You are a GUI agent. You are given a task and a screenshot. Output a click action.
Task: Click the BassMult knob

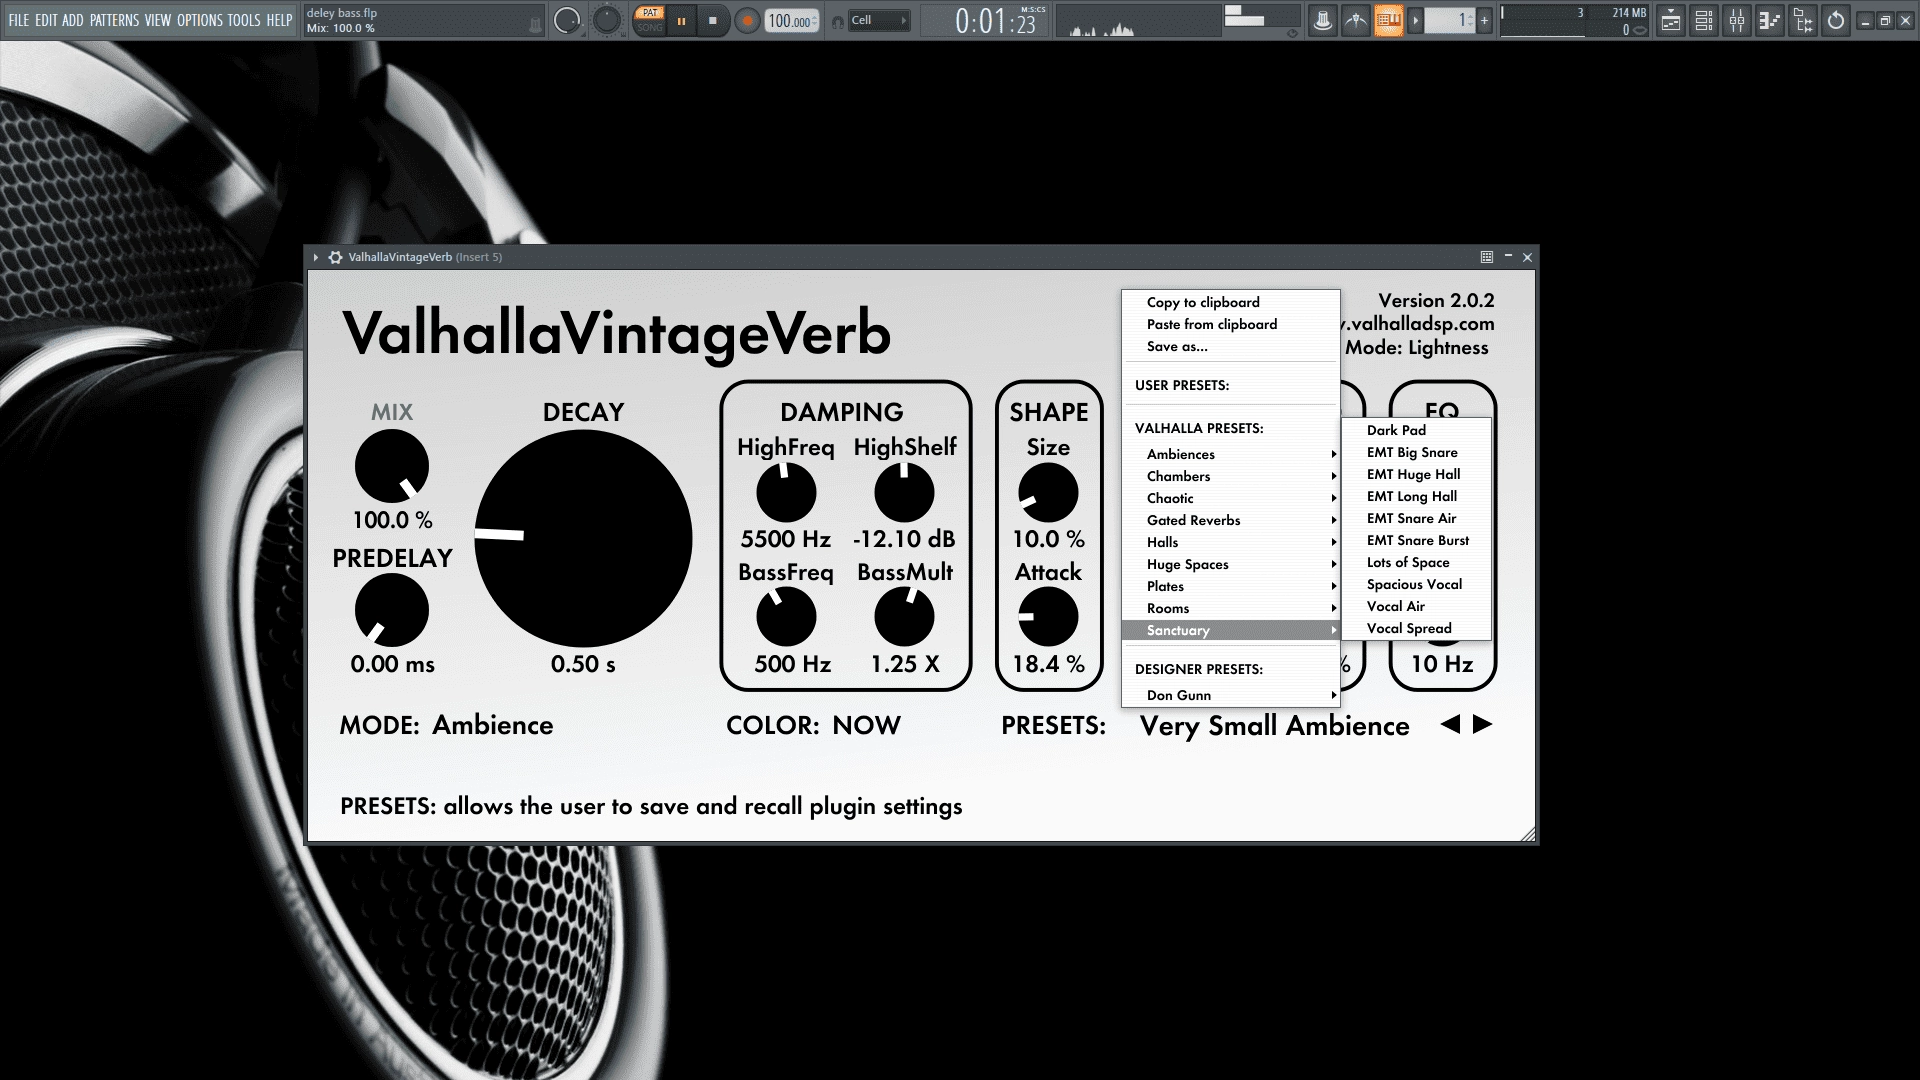pos(904,617)
